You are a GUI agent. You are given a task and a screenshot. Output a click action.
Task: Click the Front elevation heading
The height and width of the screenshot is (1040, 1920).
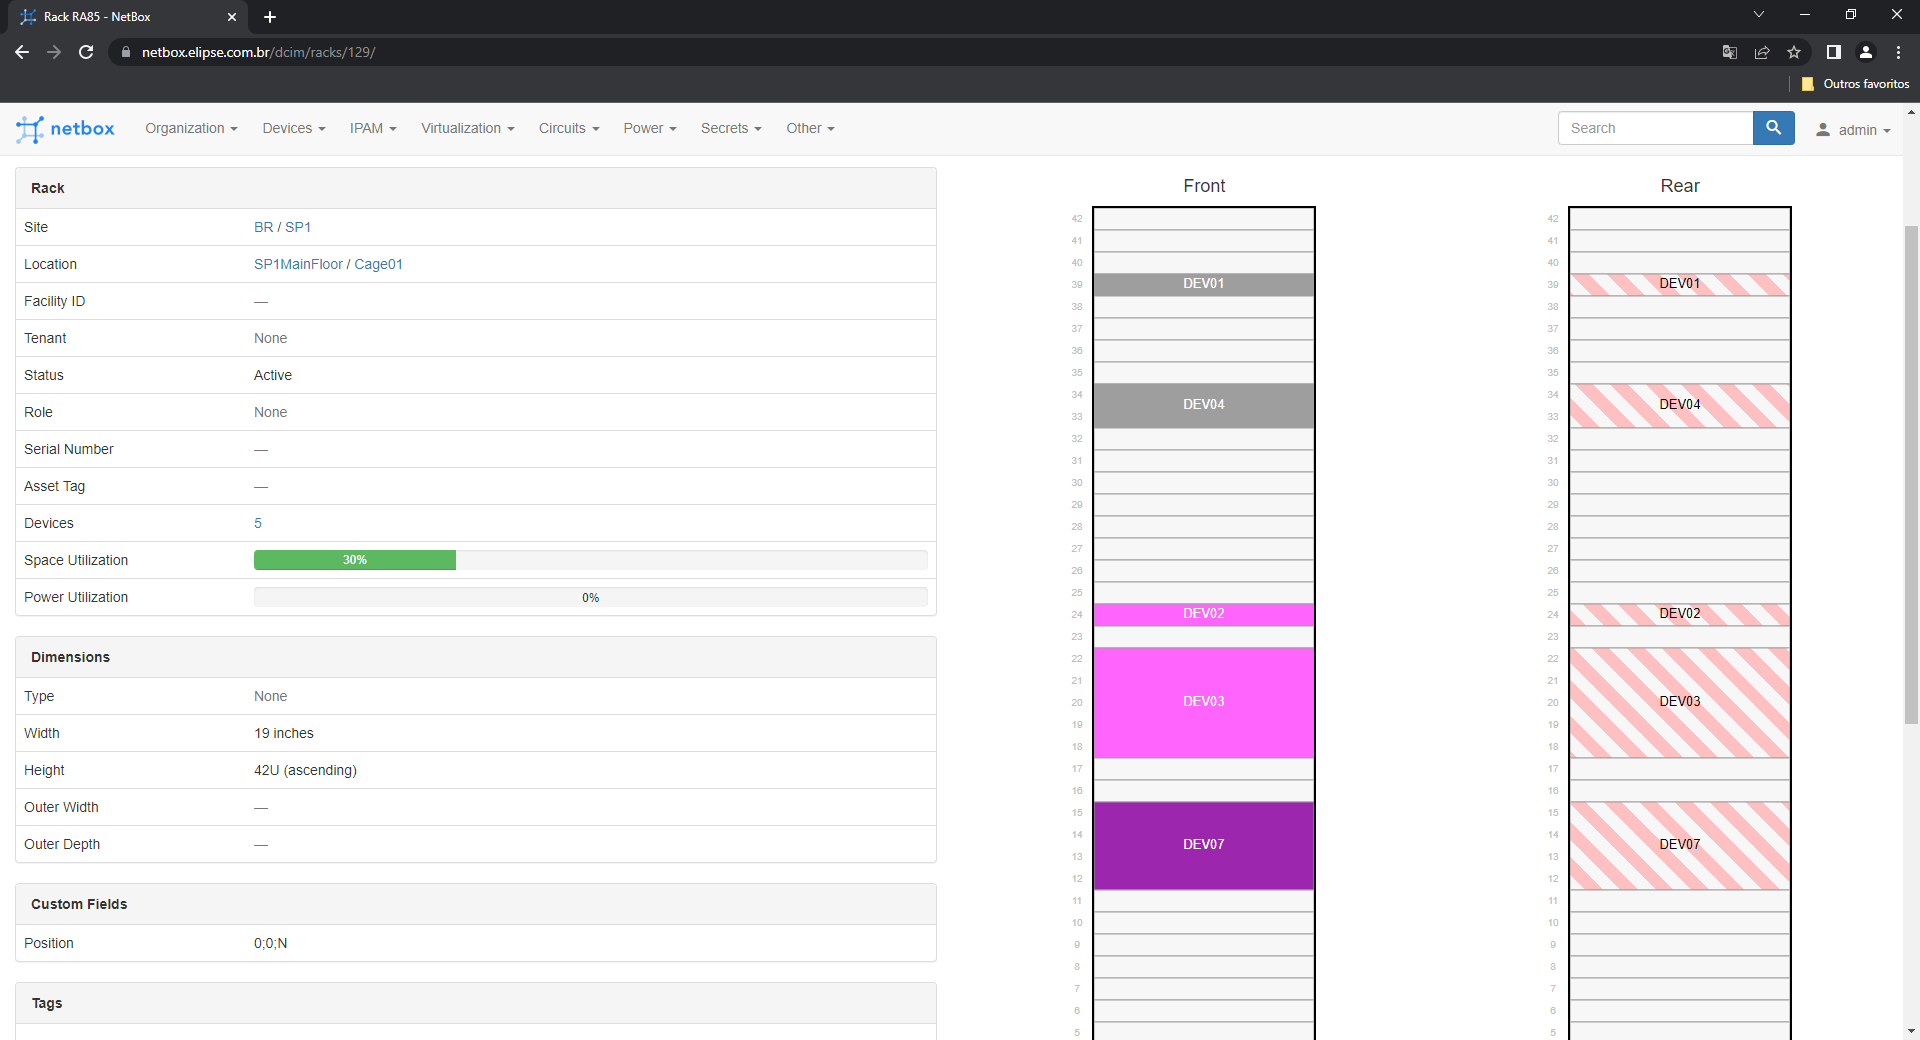(x=1204, y=186)
